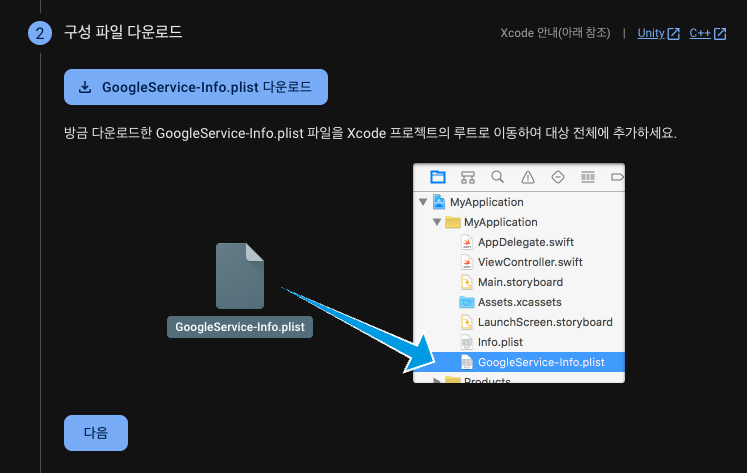Select AppDelegate.swift in the navigator

(x=519, y=242)
